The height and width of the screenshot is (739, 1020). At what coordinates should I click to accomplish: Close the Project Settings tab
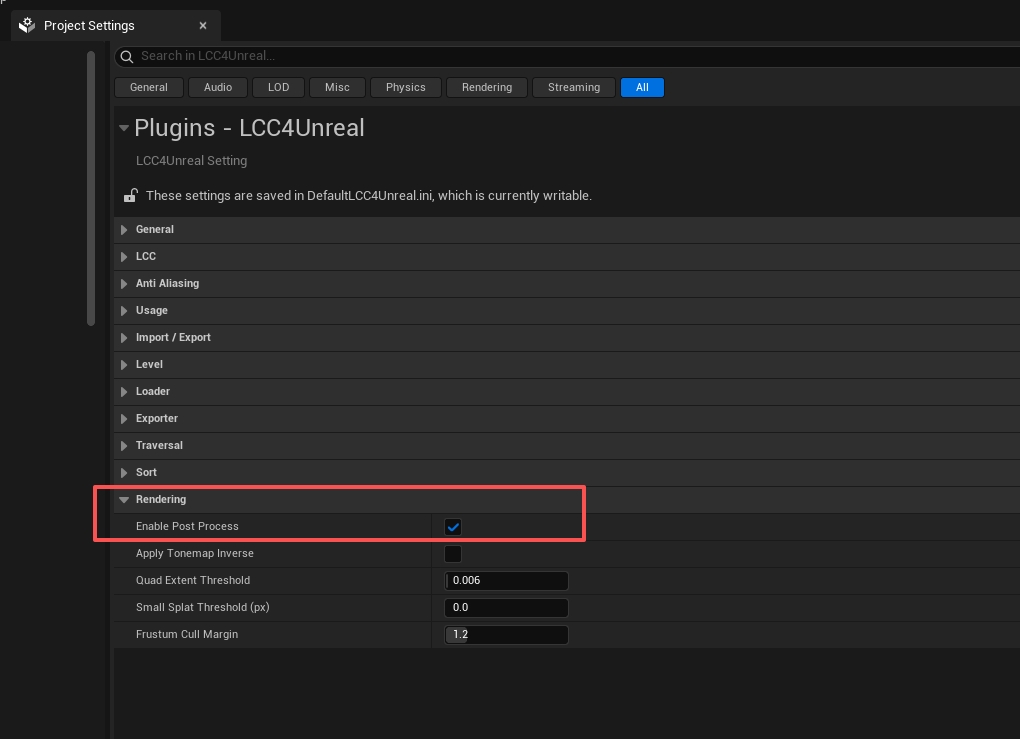coord(203,25)
